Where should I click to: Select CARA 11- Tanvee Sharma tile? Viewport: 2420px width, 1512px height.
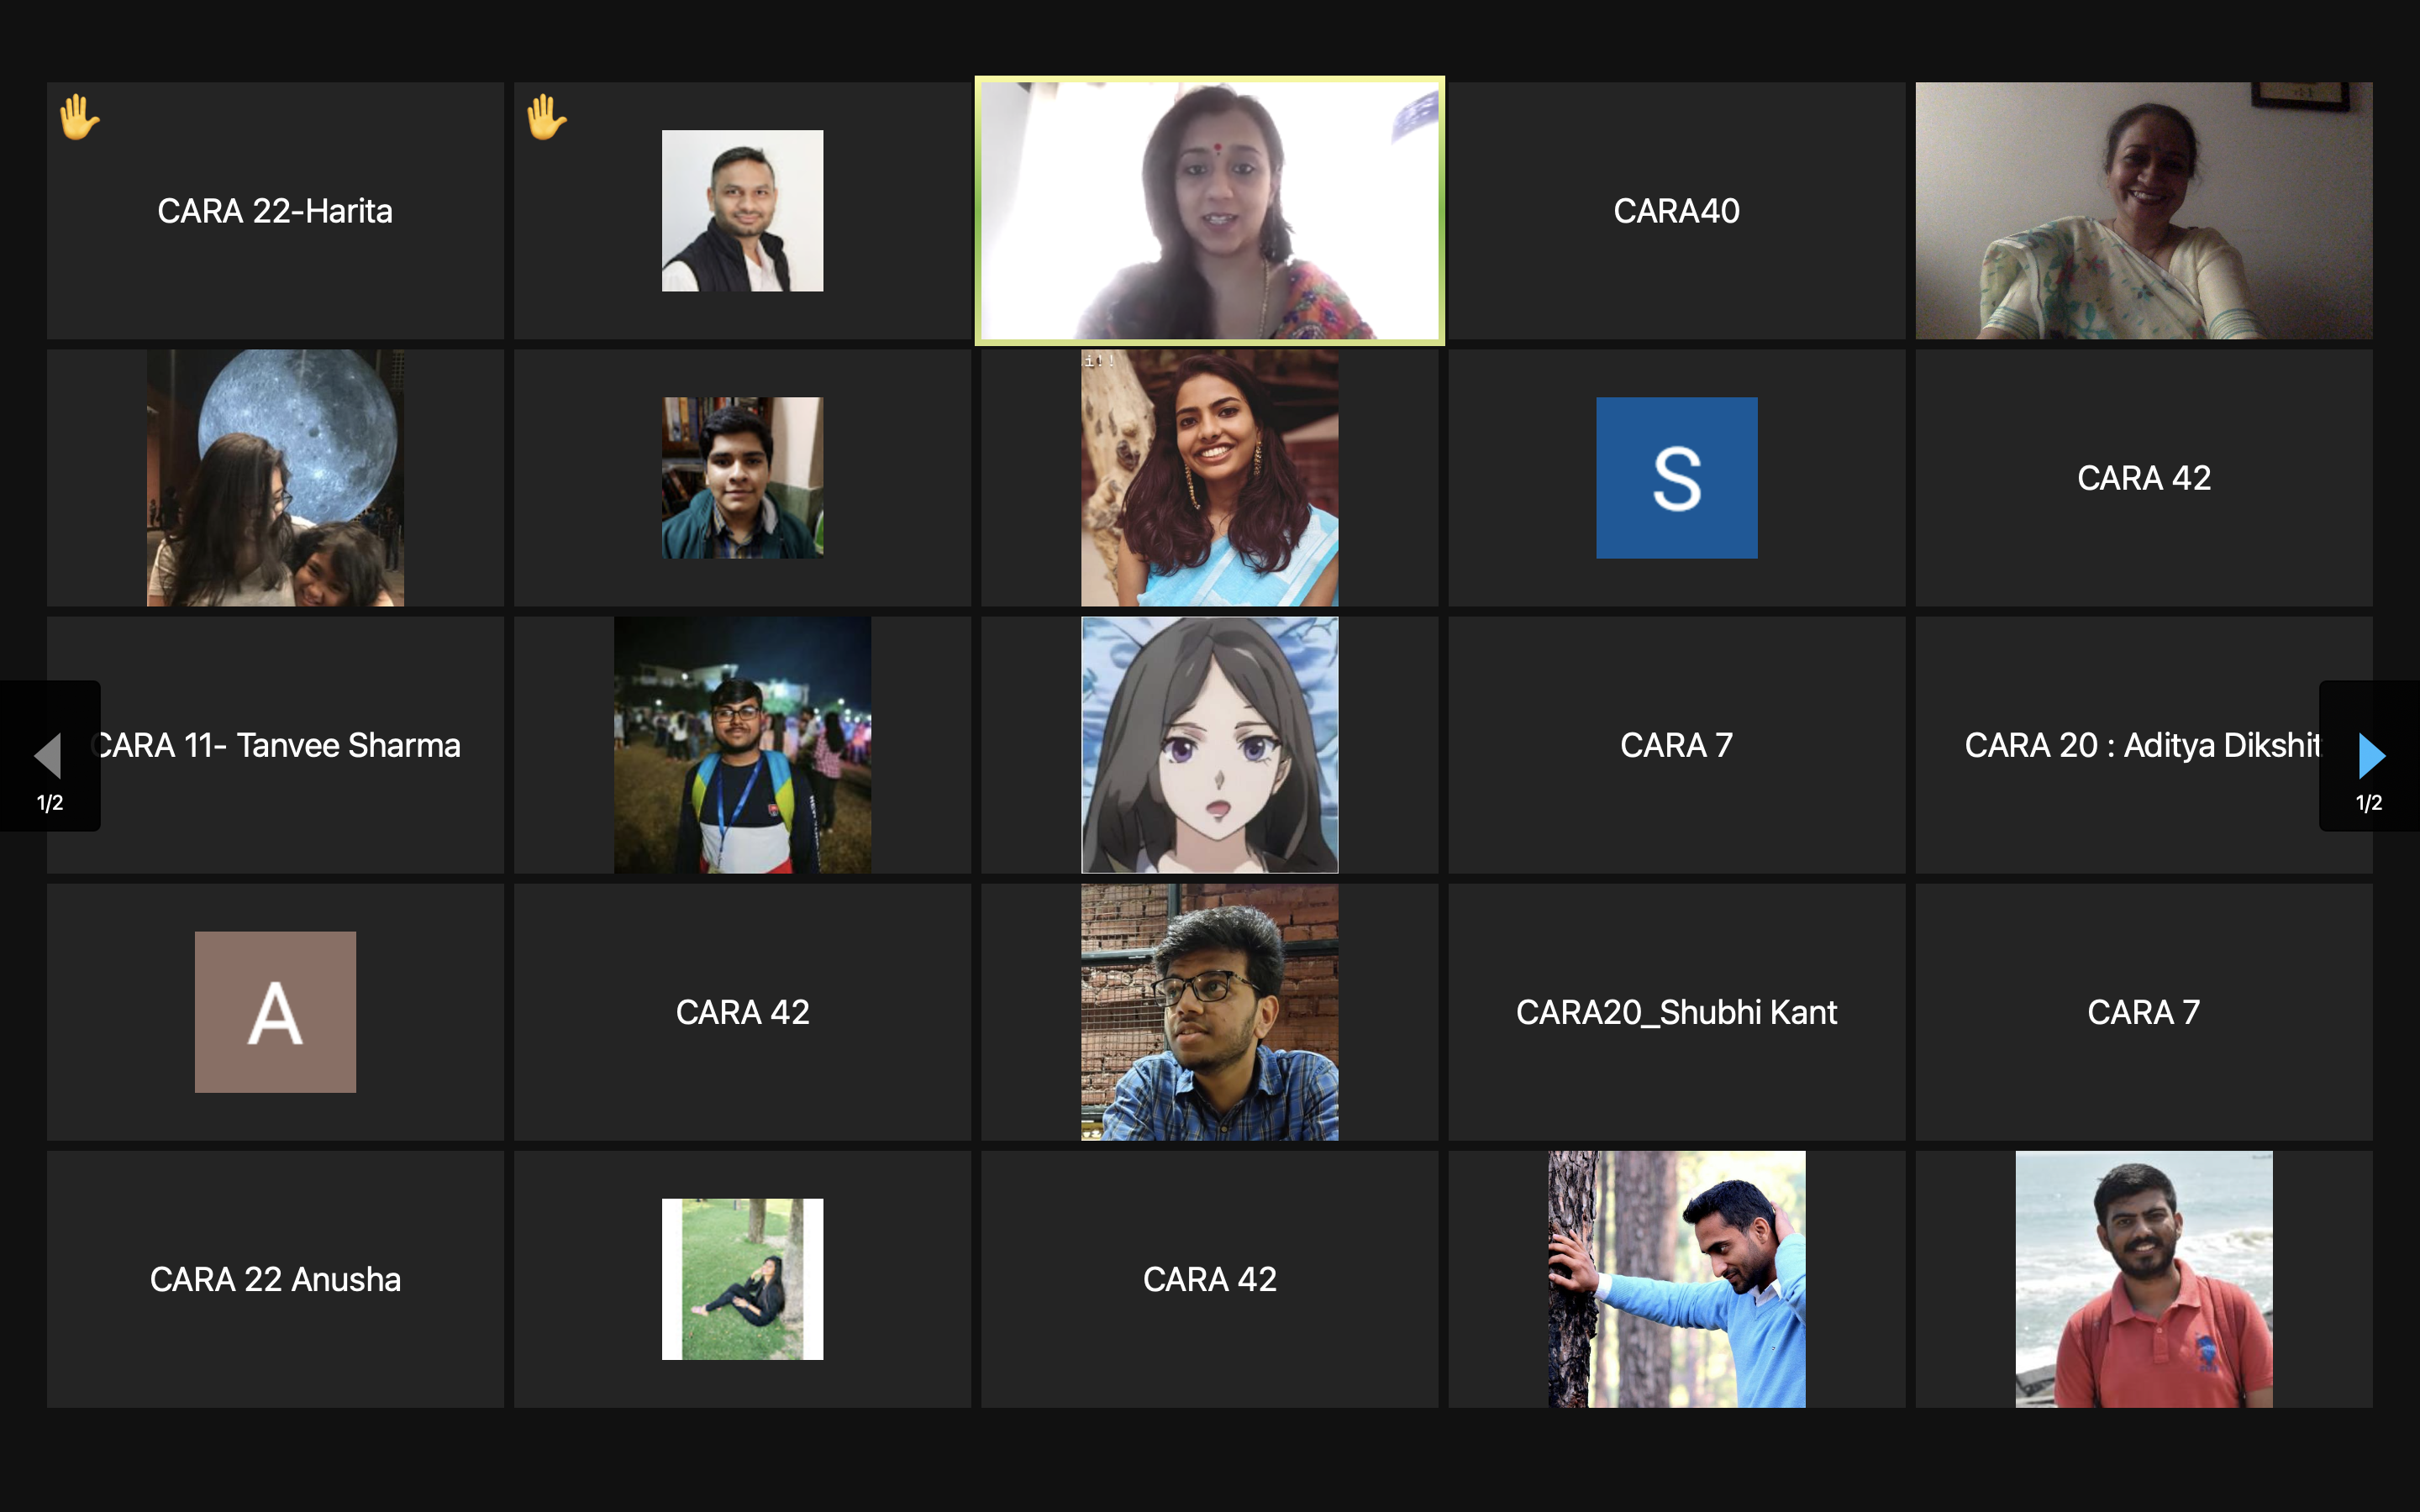pos(275,745)
